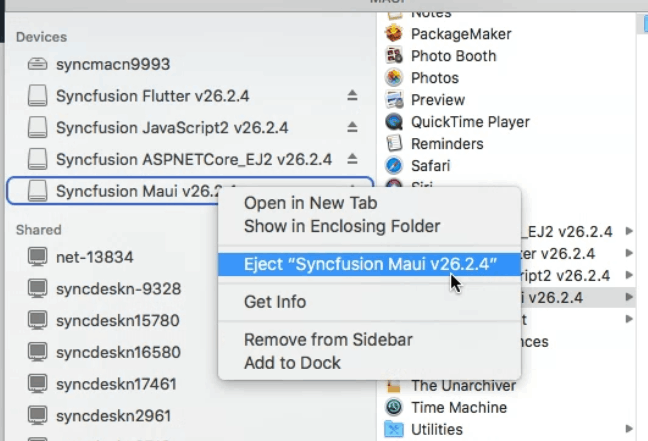Expand the Utilities folder arrow
Screen dimensions: 648x441
[x=629, y=429]
